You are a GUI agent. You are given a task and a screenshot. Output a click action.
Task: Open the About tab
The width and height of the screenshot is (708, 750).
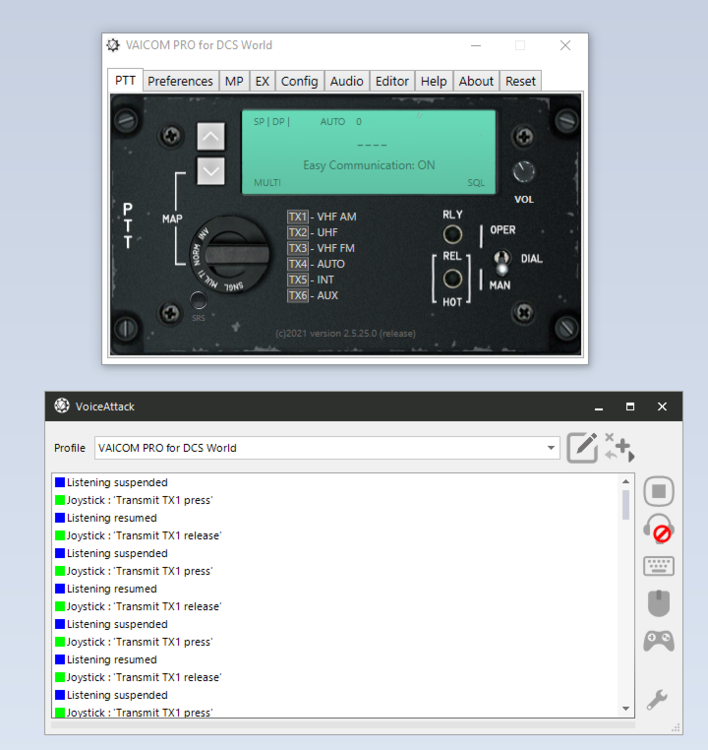476,81
